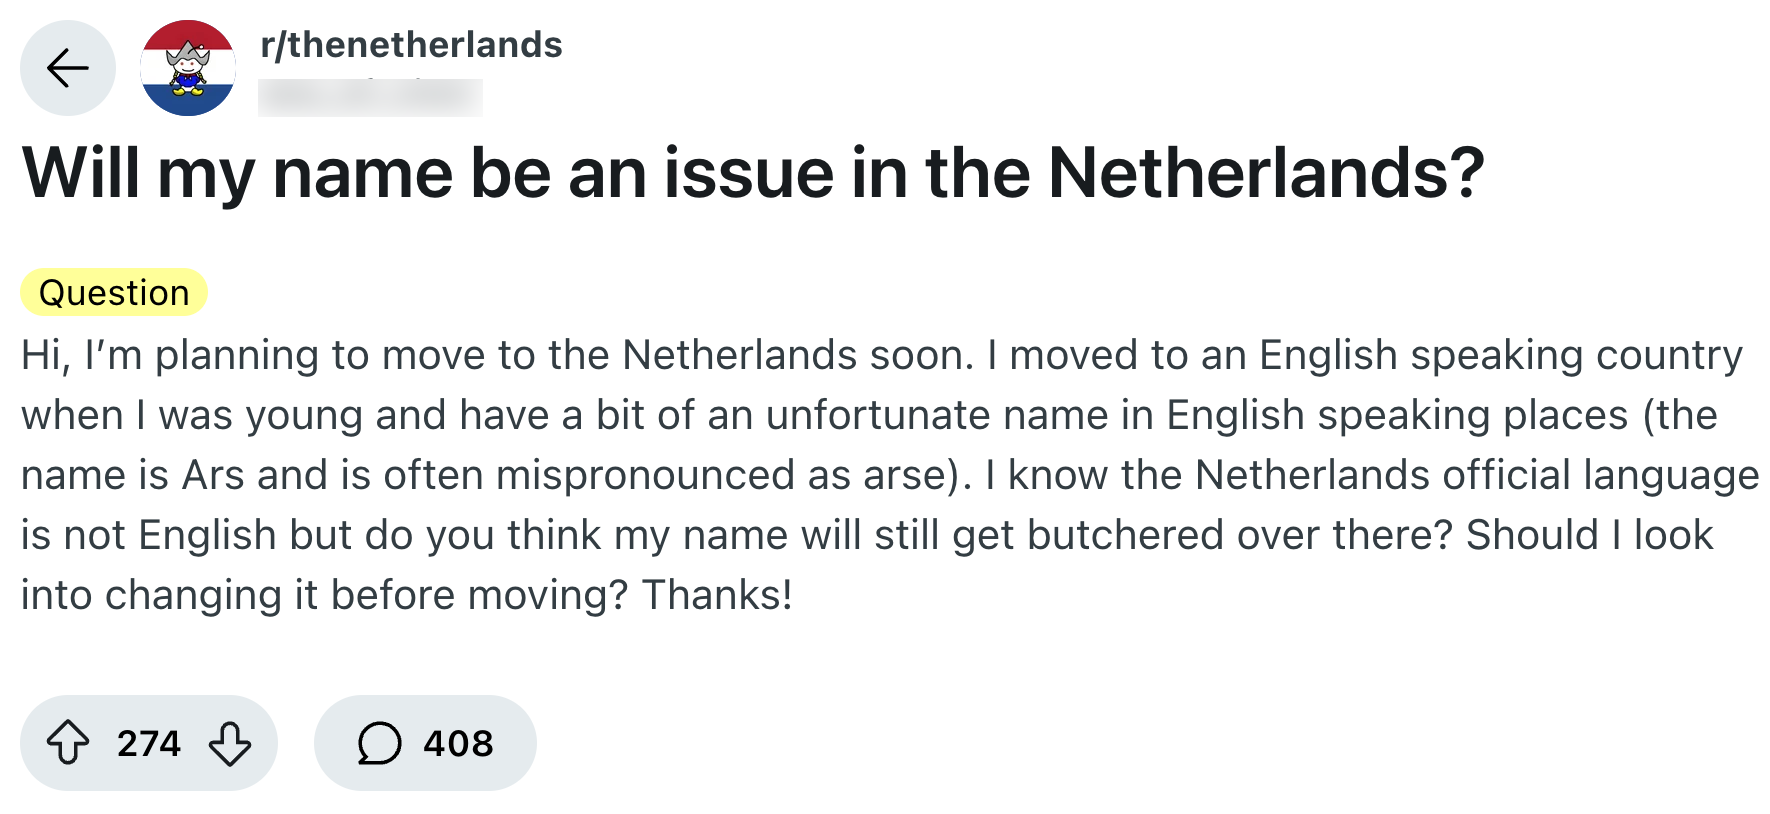Click the phrase "English speaking country" in the post
The height and width of the screenshot is (814, 1770).
tap(1500, 355)
